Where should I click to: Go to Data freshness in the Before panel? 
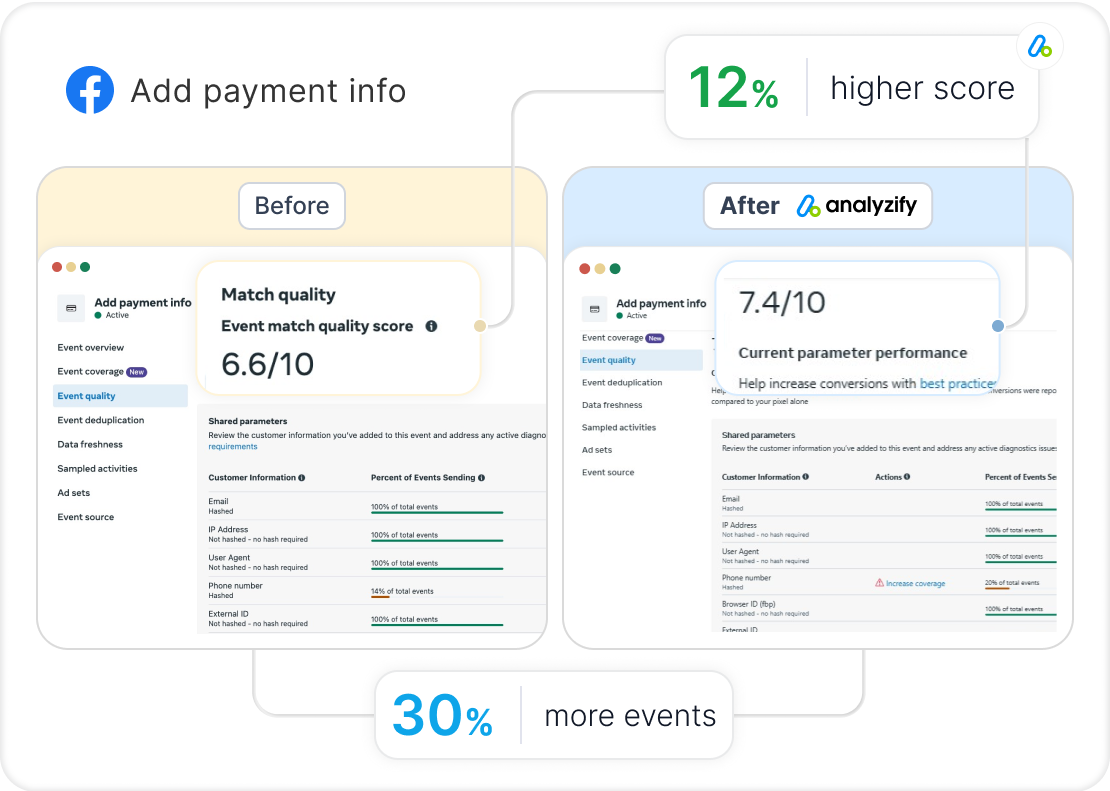[90, 445]
